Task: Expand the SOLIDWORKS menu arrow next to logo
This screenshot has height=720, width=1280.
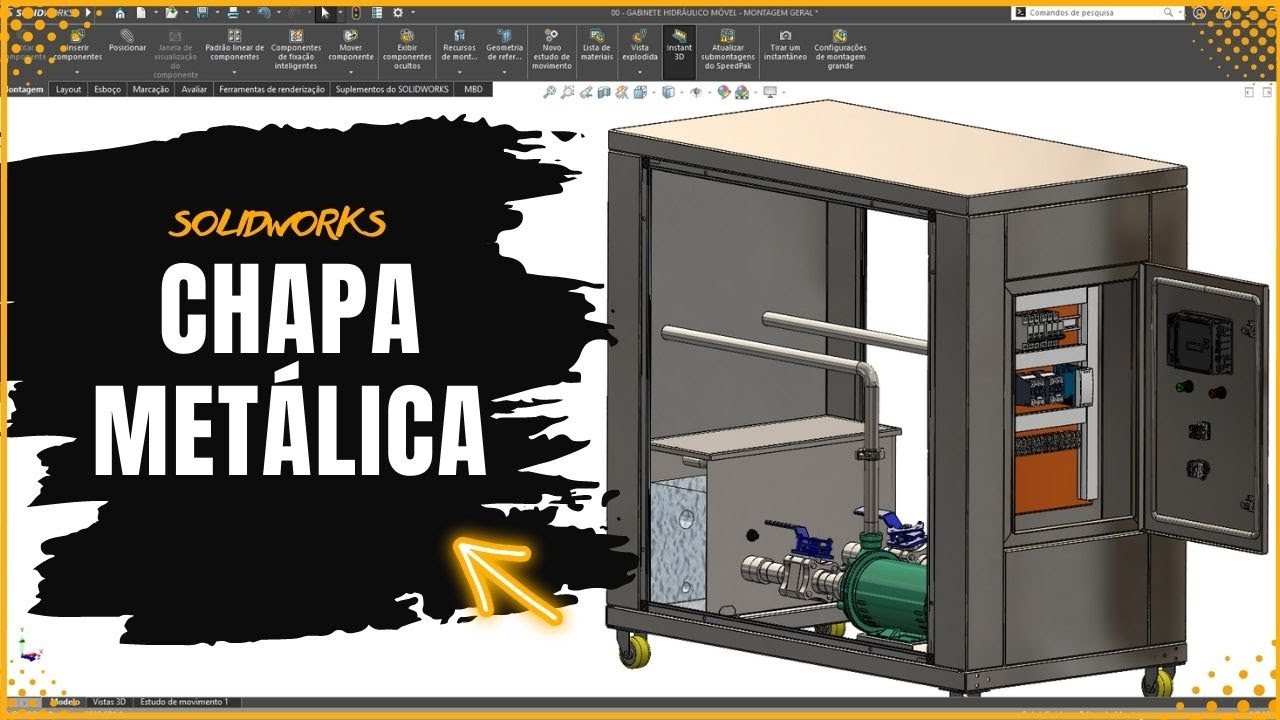Action: (88, 13)
